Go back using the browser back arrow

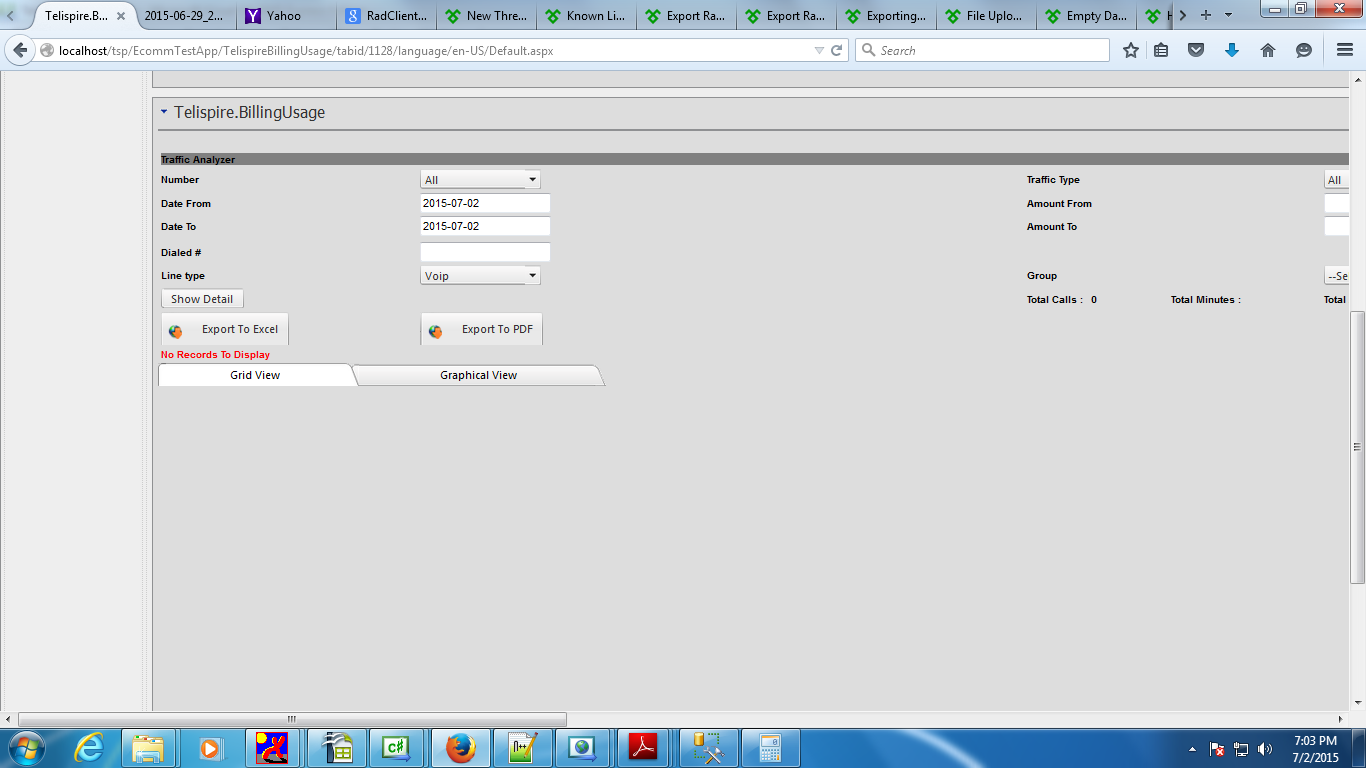pyautogui.click(x=20, y=50)
